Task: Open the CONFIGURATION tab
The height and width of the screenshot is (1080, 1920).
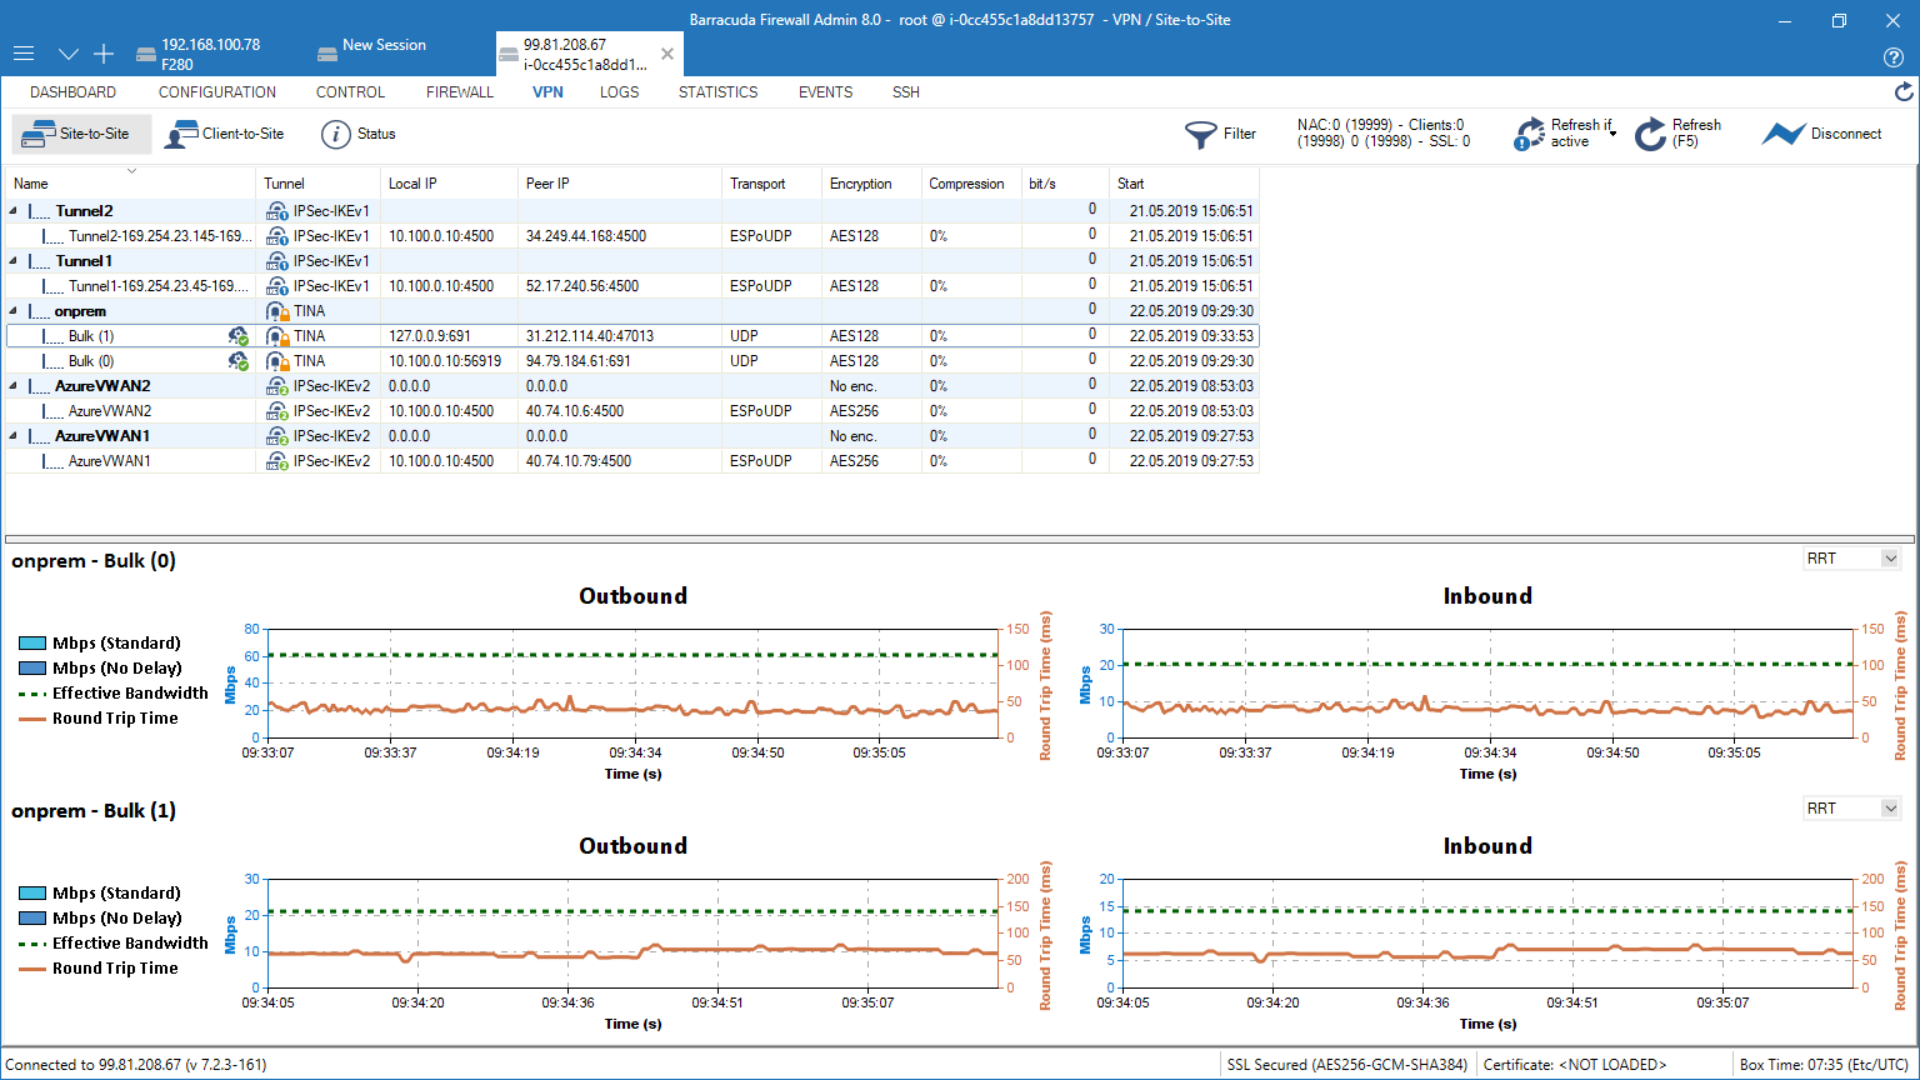Action: 217,92
